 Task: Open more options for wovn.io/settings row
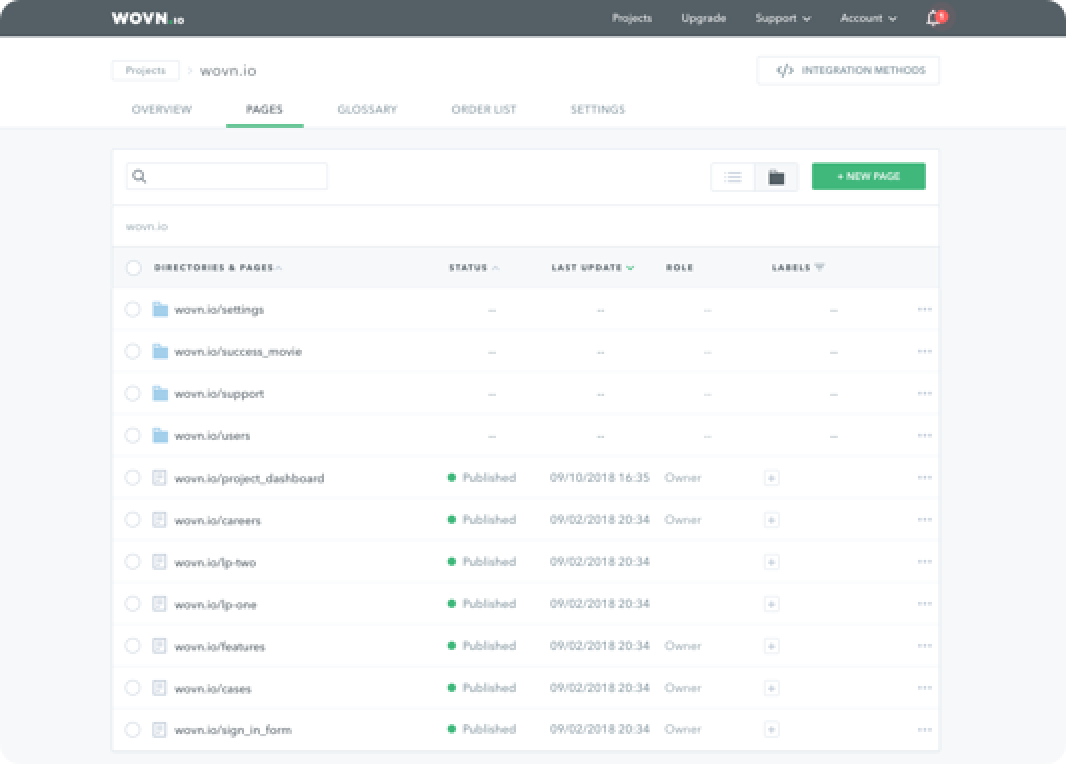924,310
